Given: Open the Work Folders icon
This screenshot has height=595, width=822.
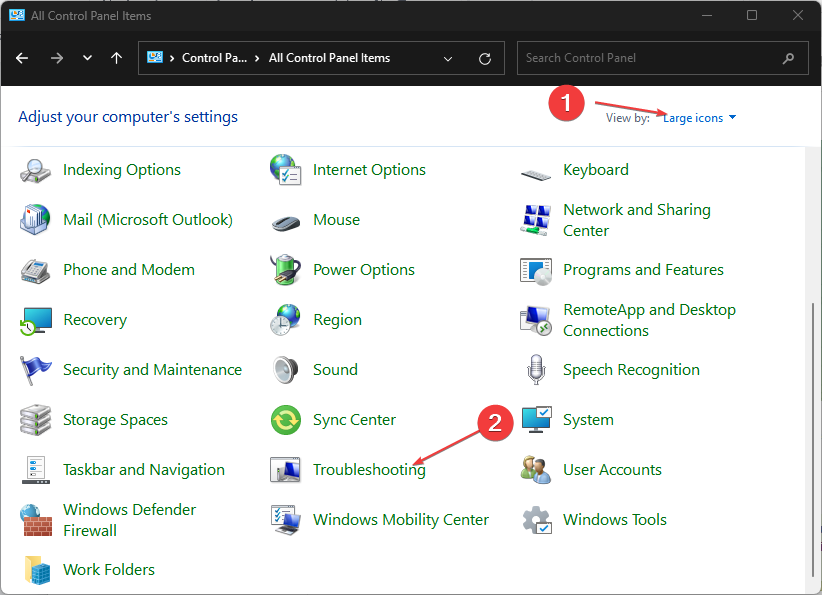Looking at the screenshot, I should tap(36, 570).
